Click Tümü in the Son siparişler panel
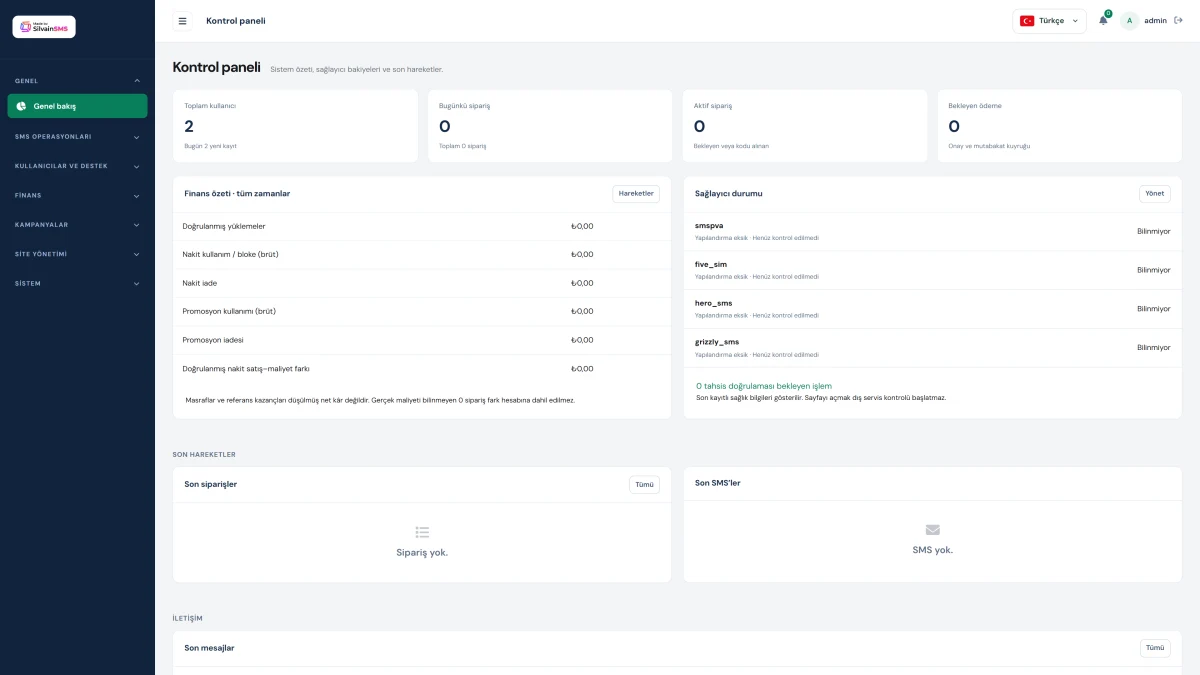Image resolution: width=1200 pixels, height=675 pixels. click(644, 485)
